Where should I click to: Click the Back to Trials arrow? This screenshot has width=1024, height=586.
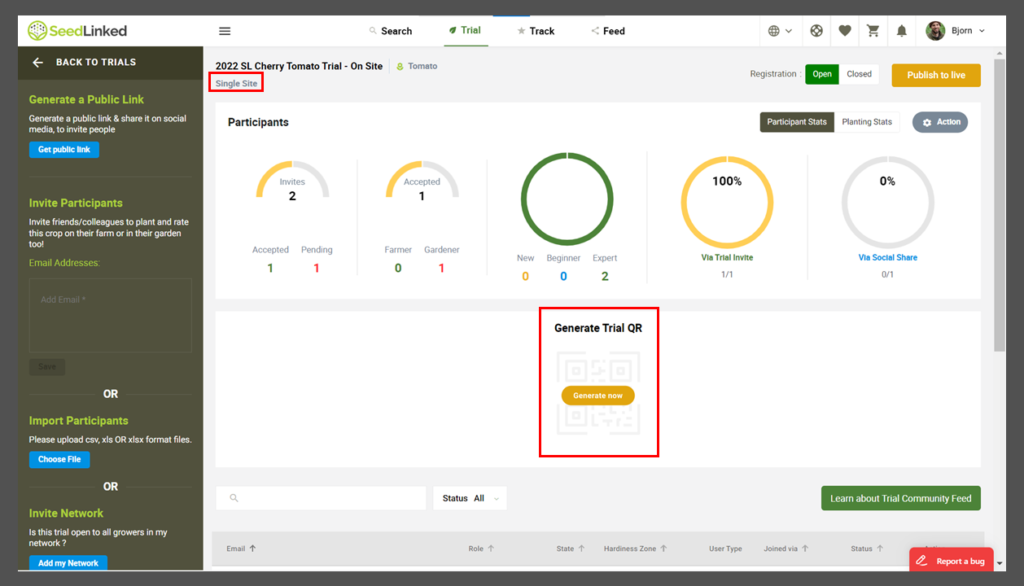pyautogui.click(x=37, y=62)
